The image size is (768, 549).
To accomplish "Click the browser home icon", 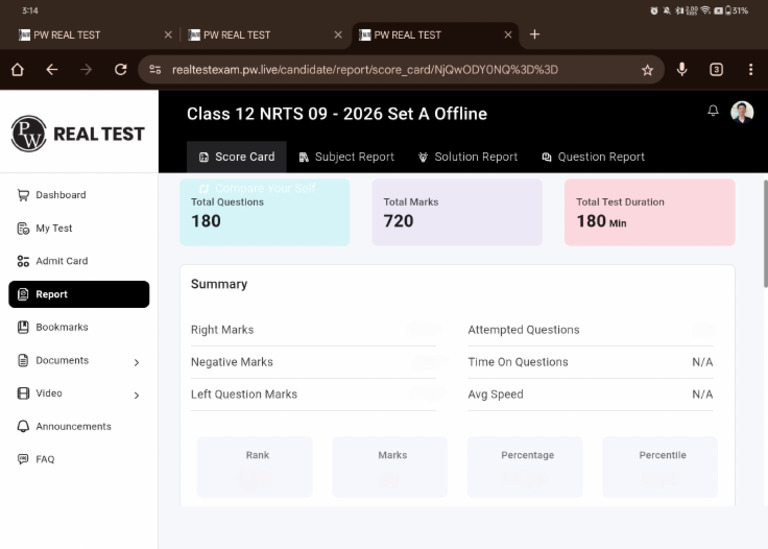I will tap(17, 70).
